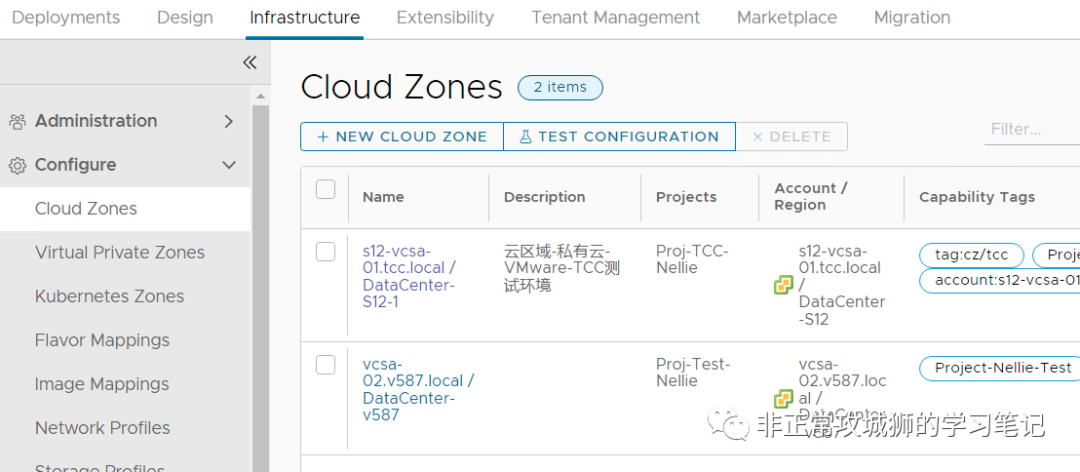Click plus icon on New Cloud Zone
Viewport: 1080px width, 472px height.
(x=322, y=137)
